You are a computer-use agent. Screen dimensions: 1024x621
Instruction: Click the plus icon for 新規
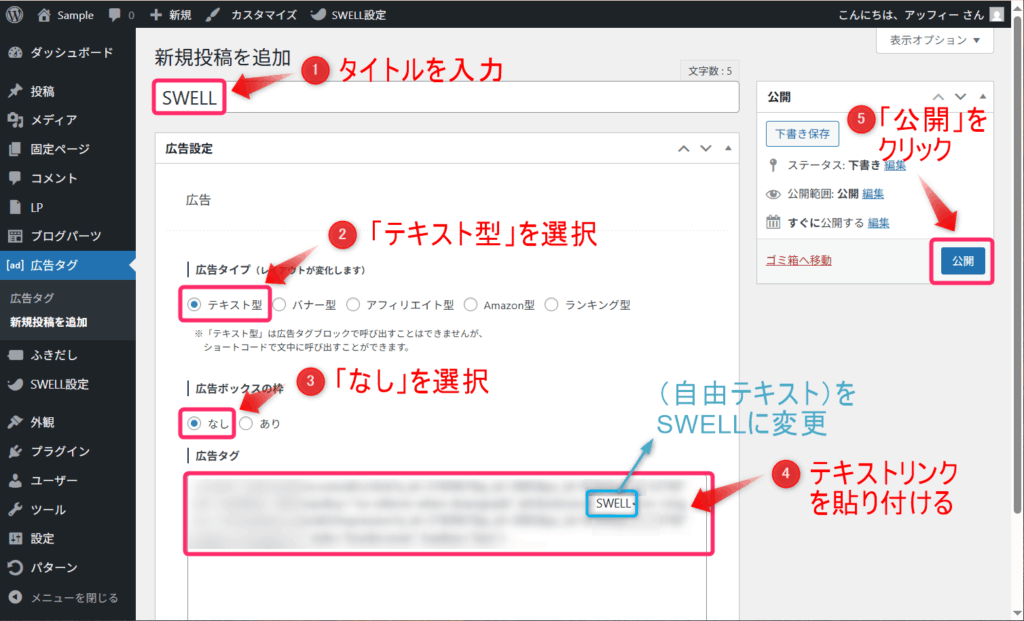pyautogui.click(x=155, y=15)
